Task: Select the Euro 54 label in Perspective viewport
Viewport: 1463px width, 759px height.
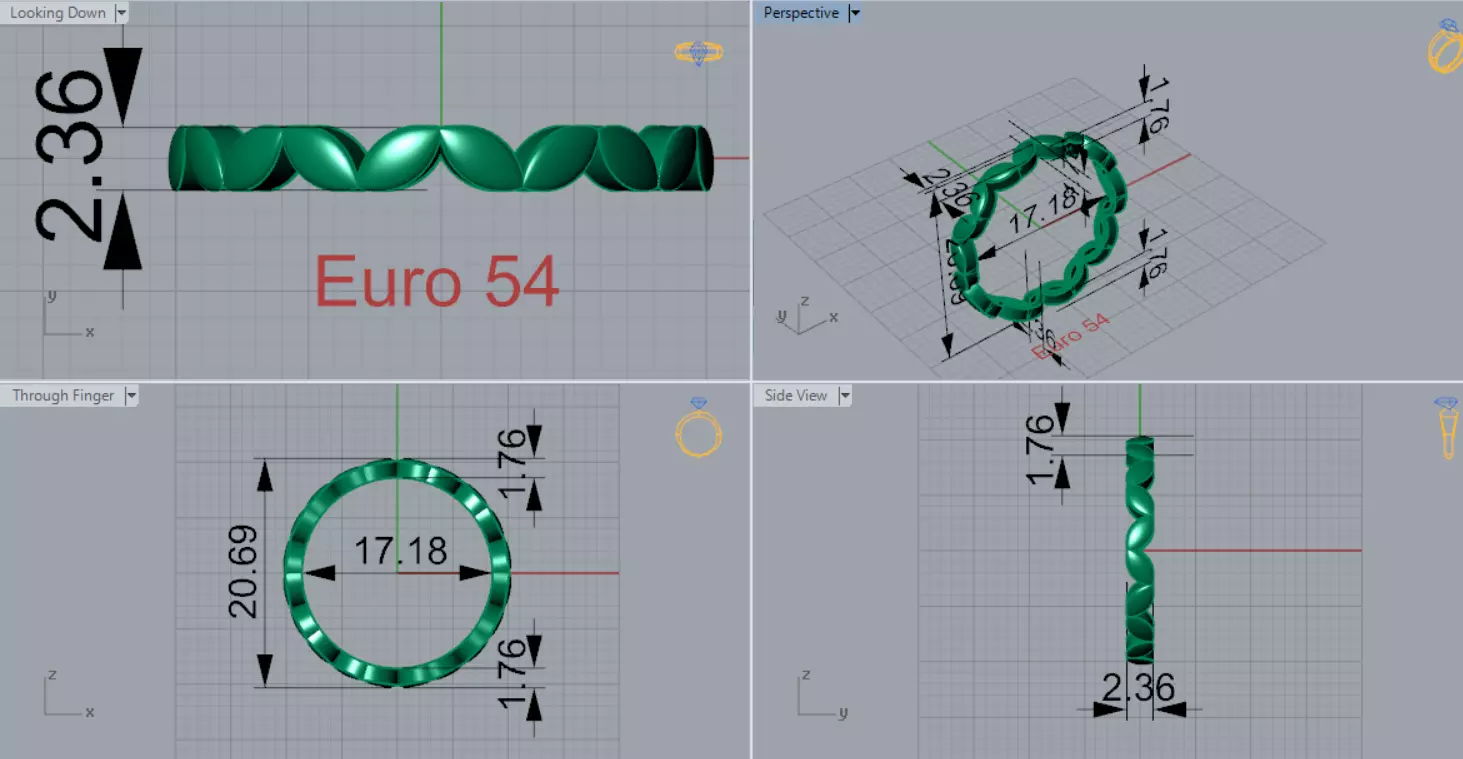Action: [x=1071, y=338]
